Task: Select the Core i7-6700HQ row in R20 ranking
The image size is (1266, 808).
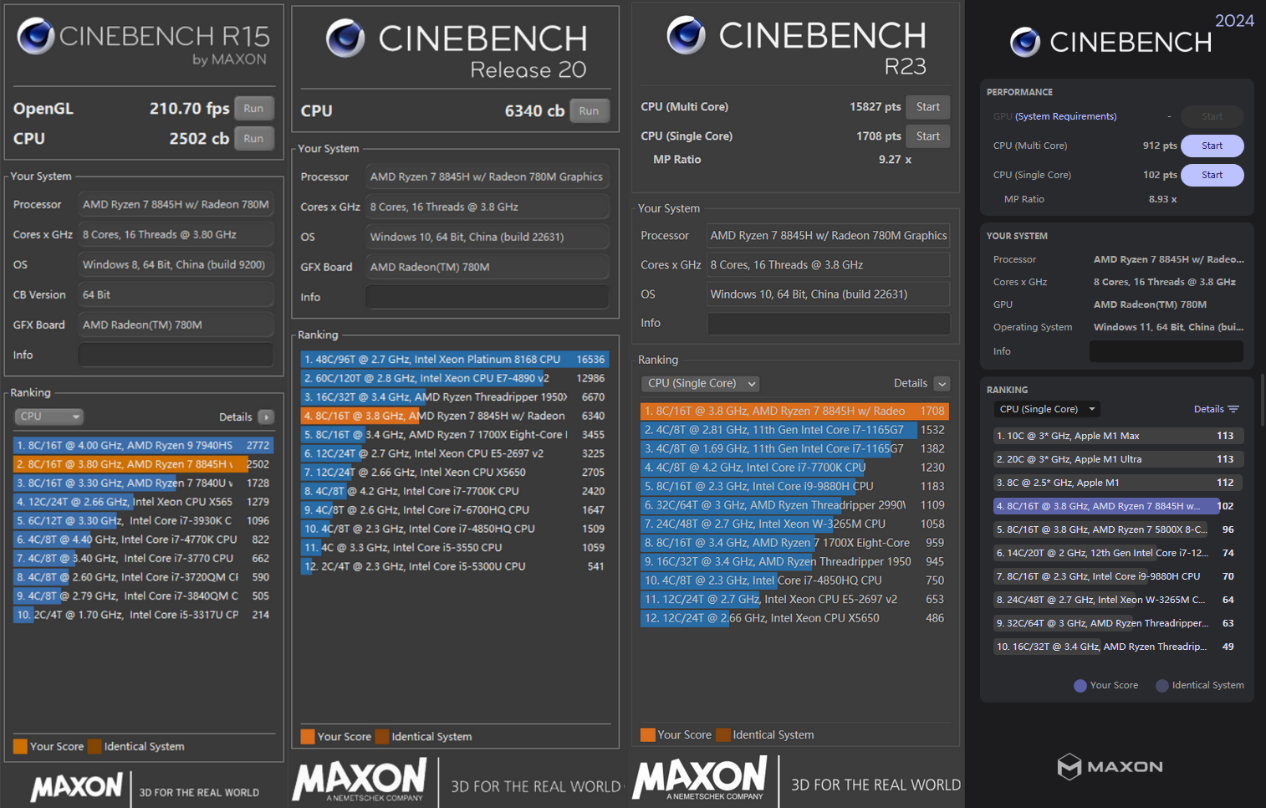Action: (455, 510)
